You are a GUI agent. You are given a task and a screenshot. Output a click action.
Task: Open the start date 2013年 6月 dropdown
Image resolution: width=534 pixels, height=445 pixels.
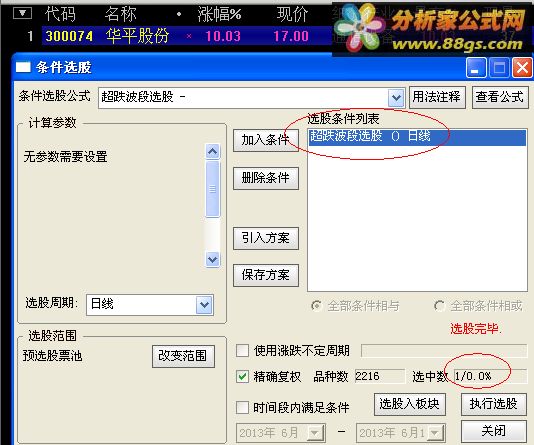pyautogui.click(x=314, y=433)
